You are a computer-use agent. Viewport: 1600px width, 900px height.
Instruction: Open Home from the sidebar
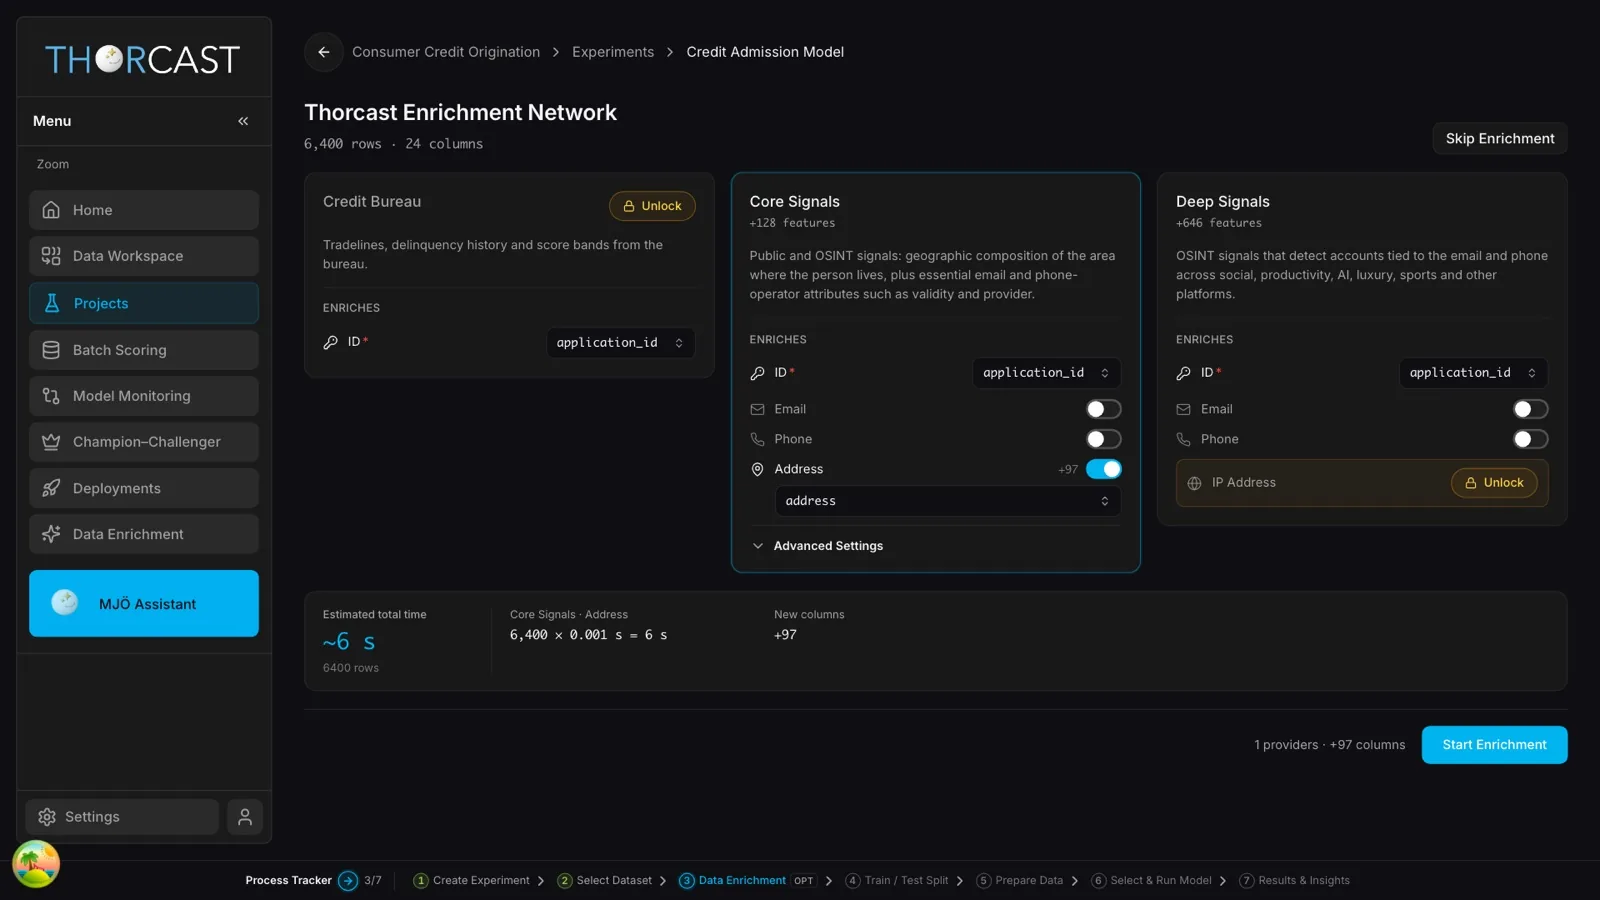144,210
